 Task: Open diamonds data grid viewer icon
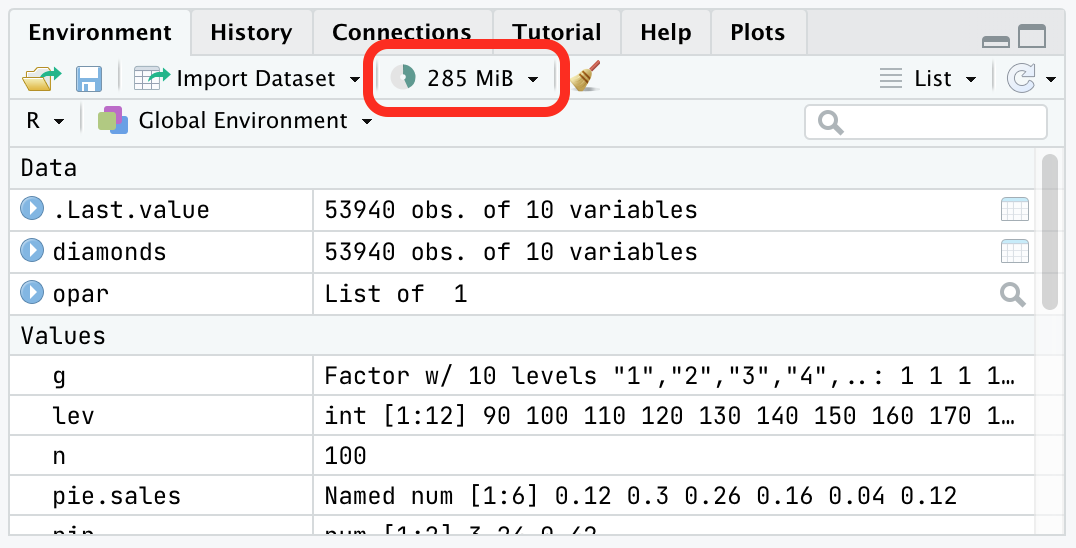click(x=1014, y=252)
